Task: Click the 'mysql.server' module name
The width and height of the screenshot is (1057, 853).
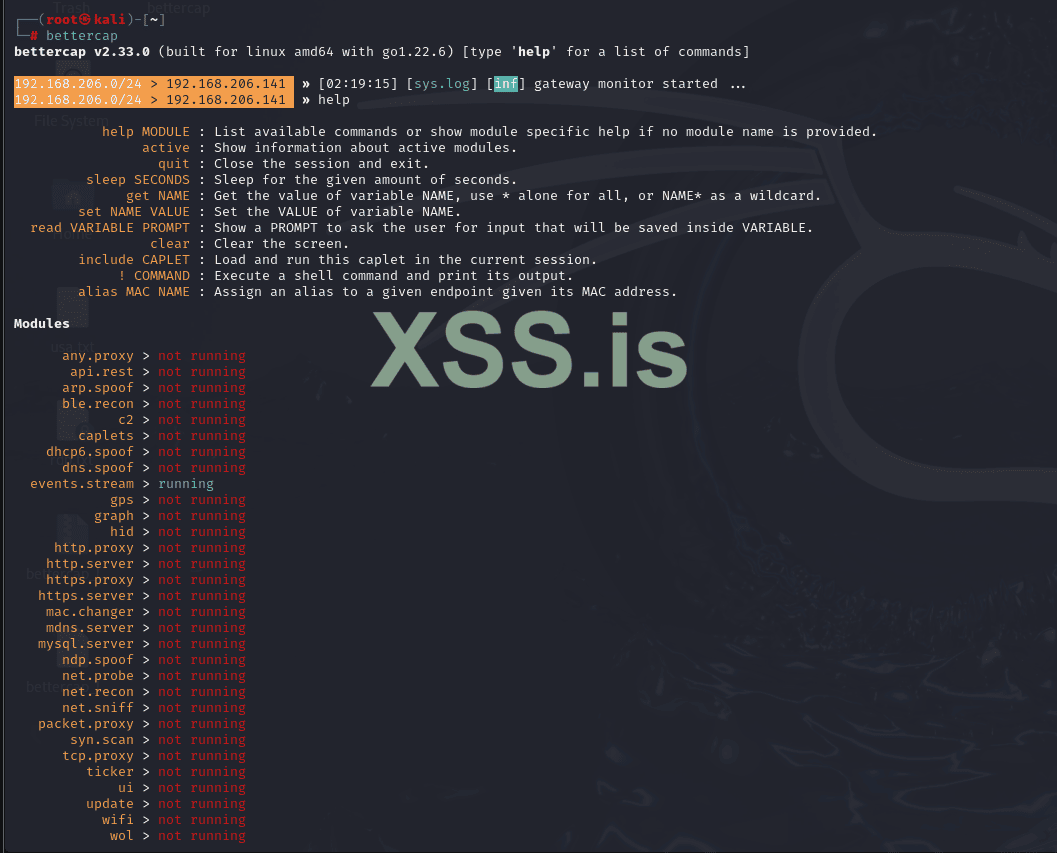Action: (x=86, y=644)
